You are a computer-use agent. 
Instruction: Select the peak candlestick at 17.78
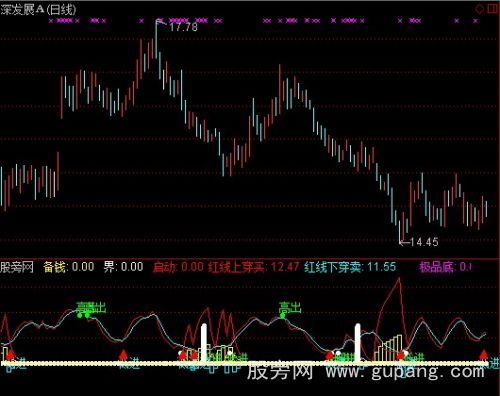point(156,39)
